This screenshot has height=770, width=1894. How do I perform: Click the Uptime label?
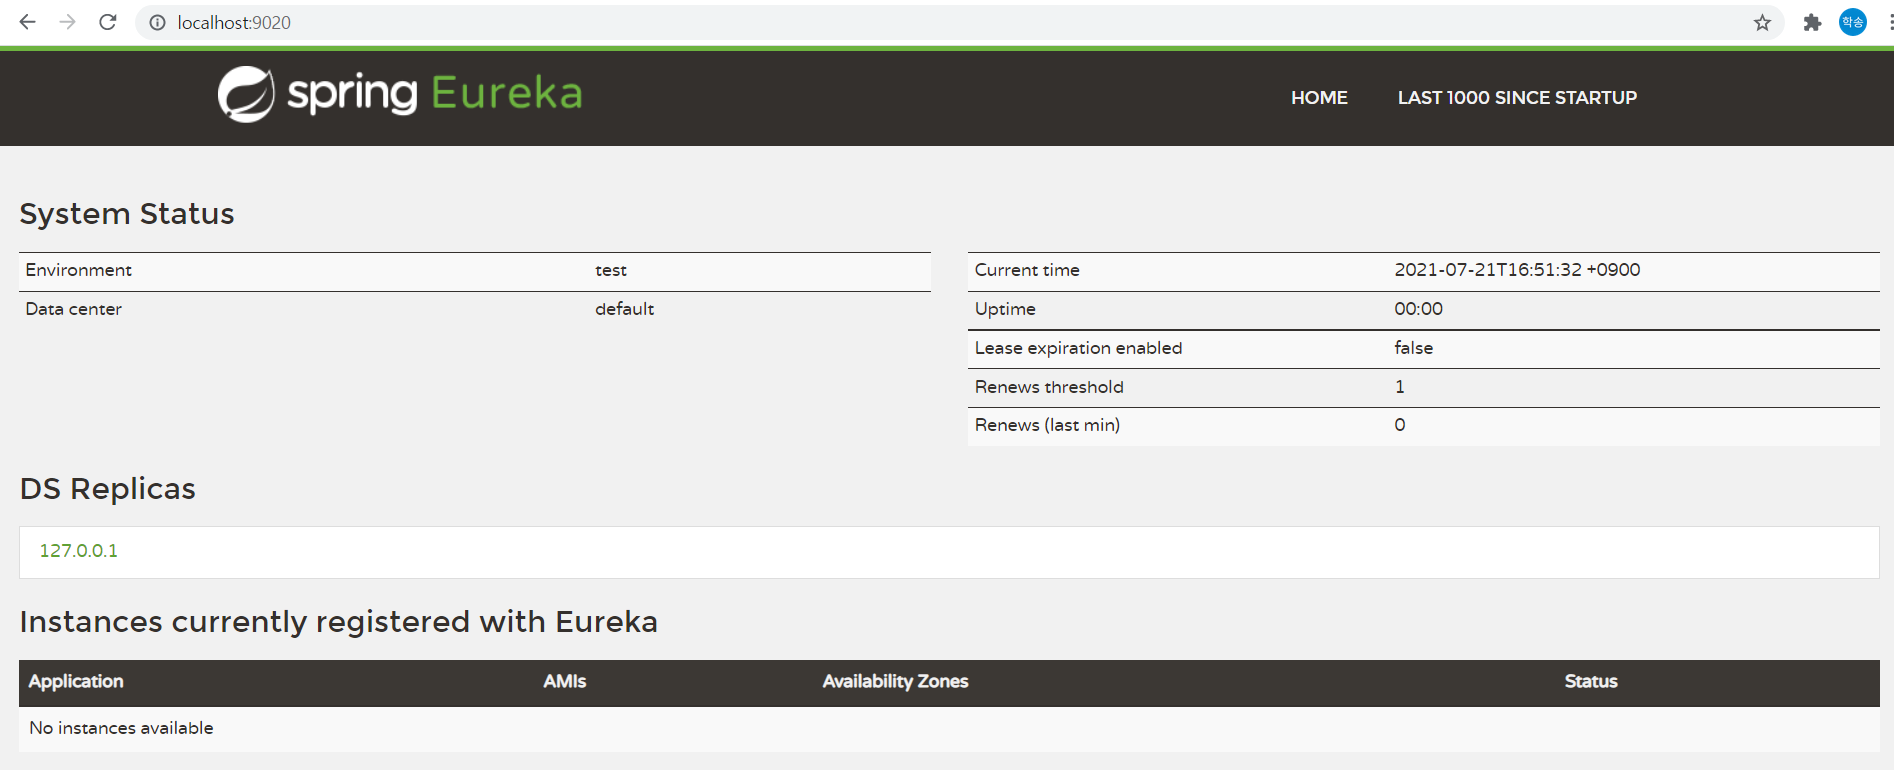pos(1005,309)
